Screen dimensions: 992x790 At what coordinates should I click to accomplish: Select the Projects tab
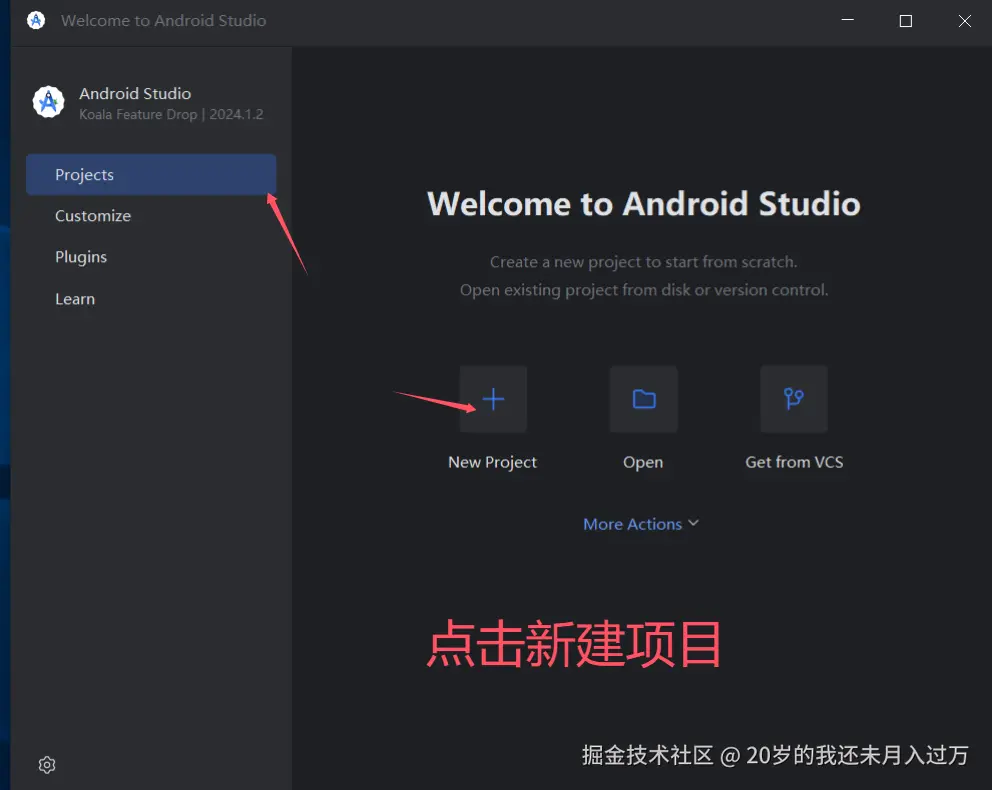[151, 175]
